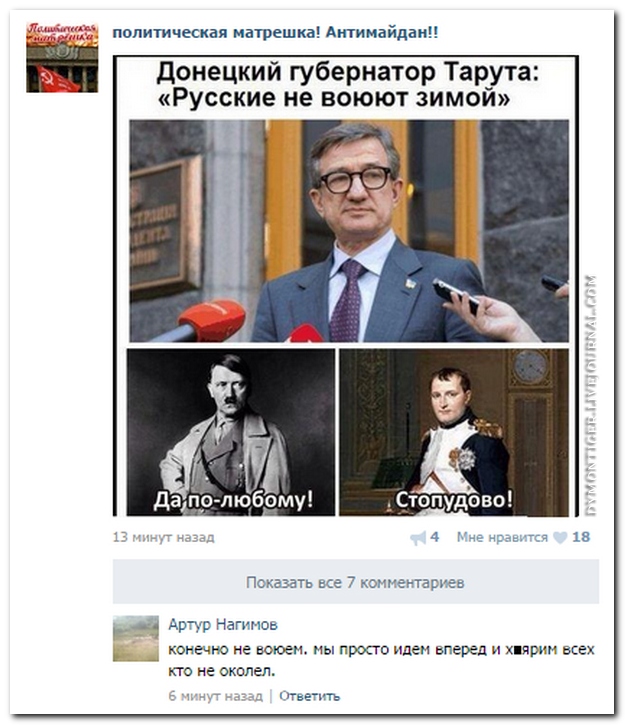Open Артур Нагимов's comment avatar
Viewport: 625px width, 725px height.
pos(135,638)
